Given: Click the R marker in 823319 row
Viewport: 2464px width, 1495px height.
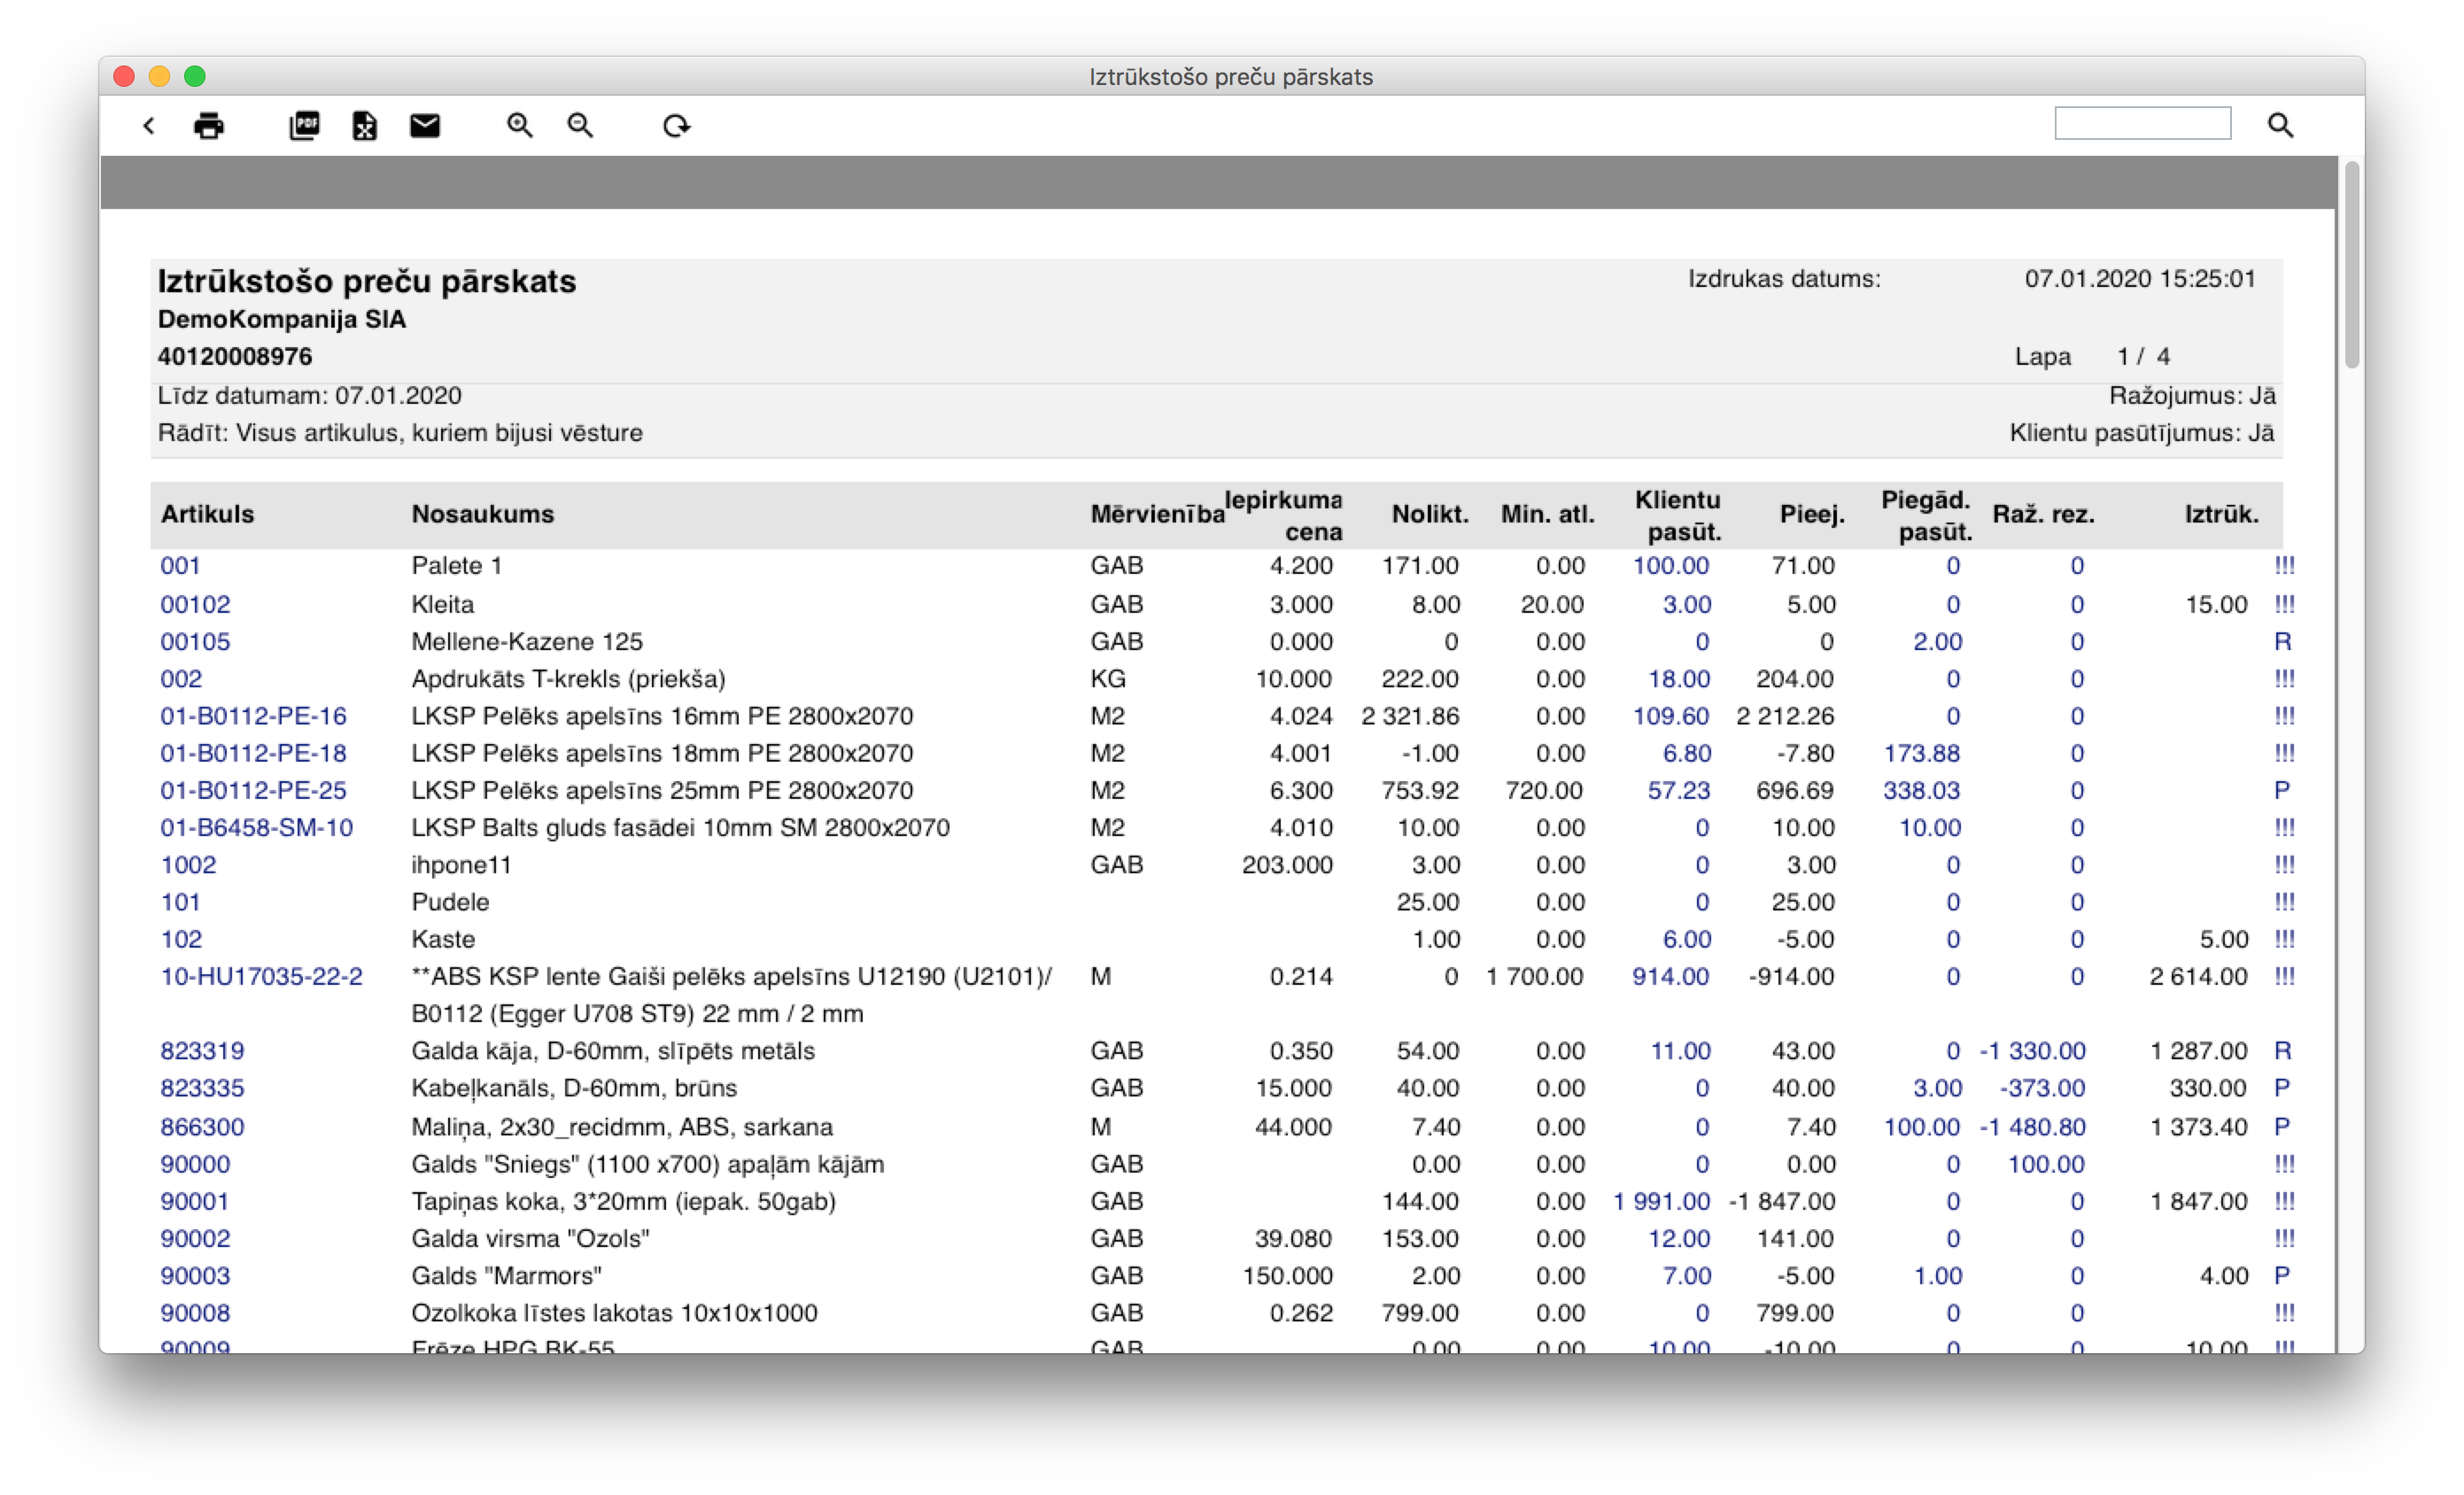Looking at the screenshot, I should coord(2282,1051).
